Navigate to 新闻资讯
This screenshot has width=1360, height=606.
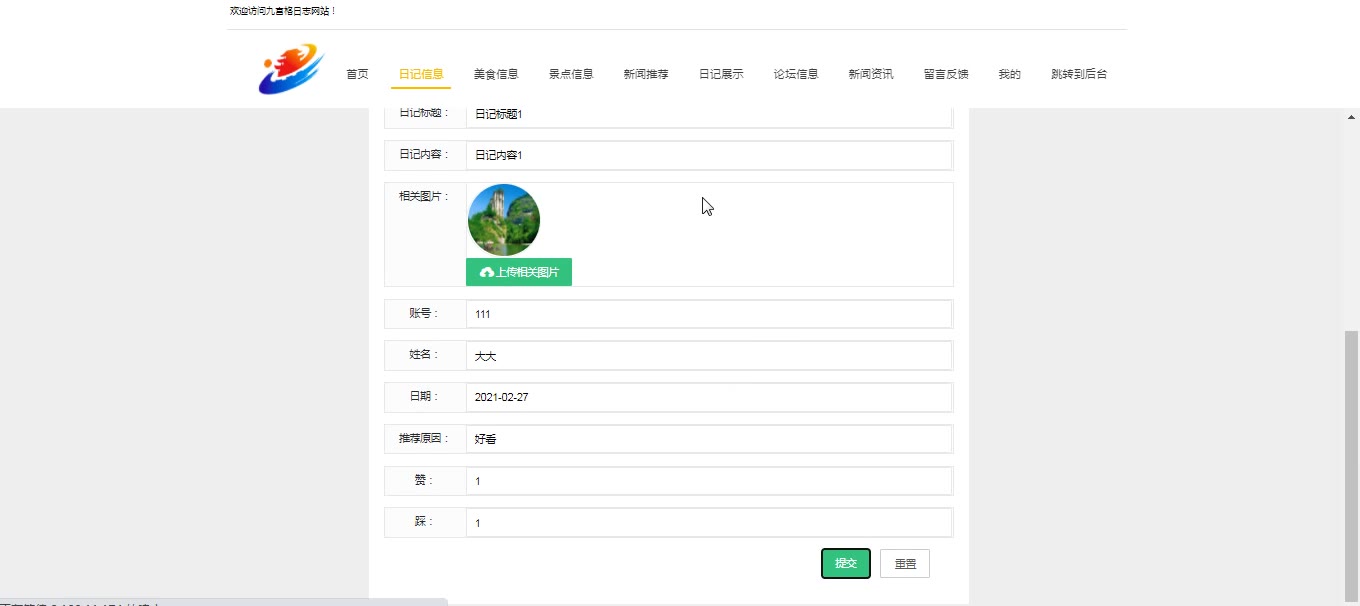click(x=871, y=74)
